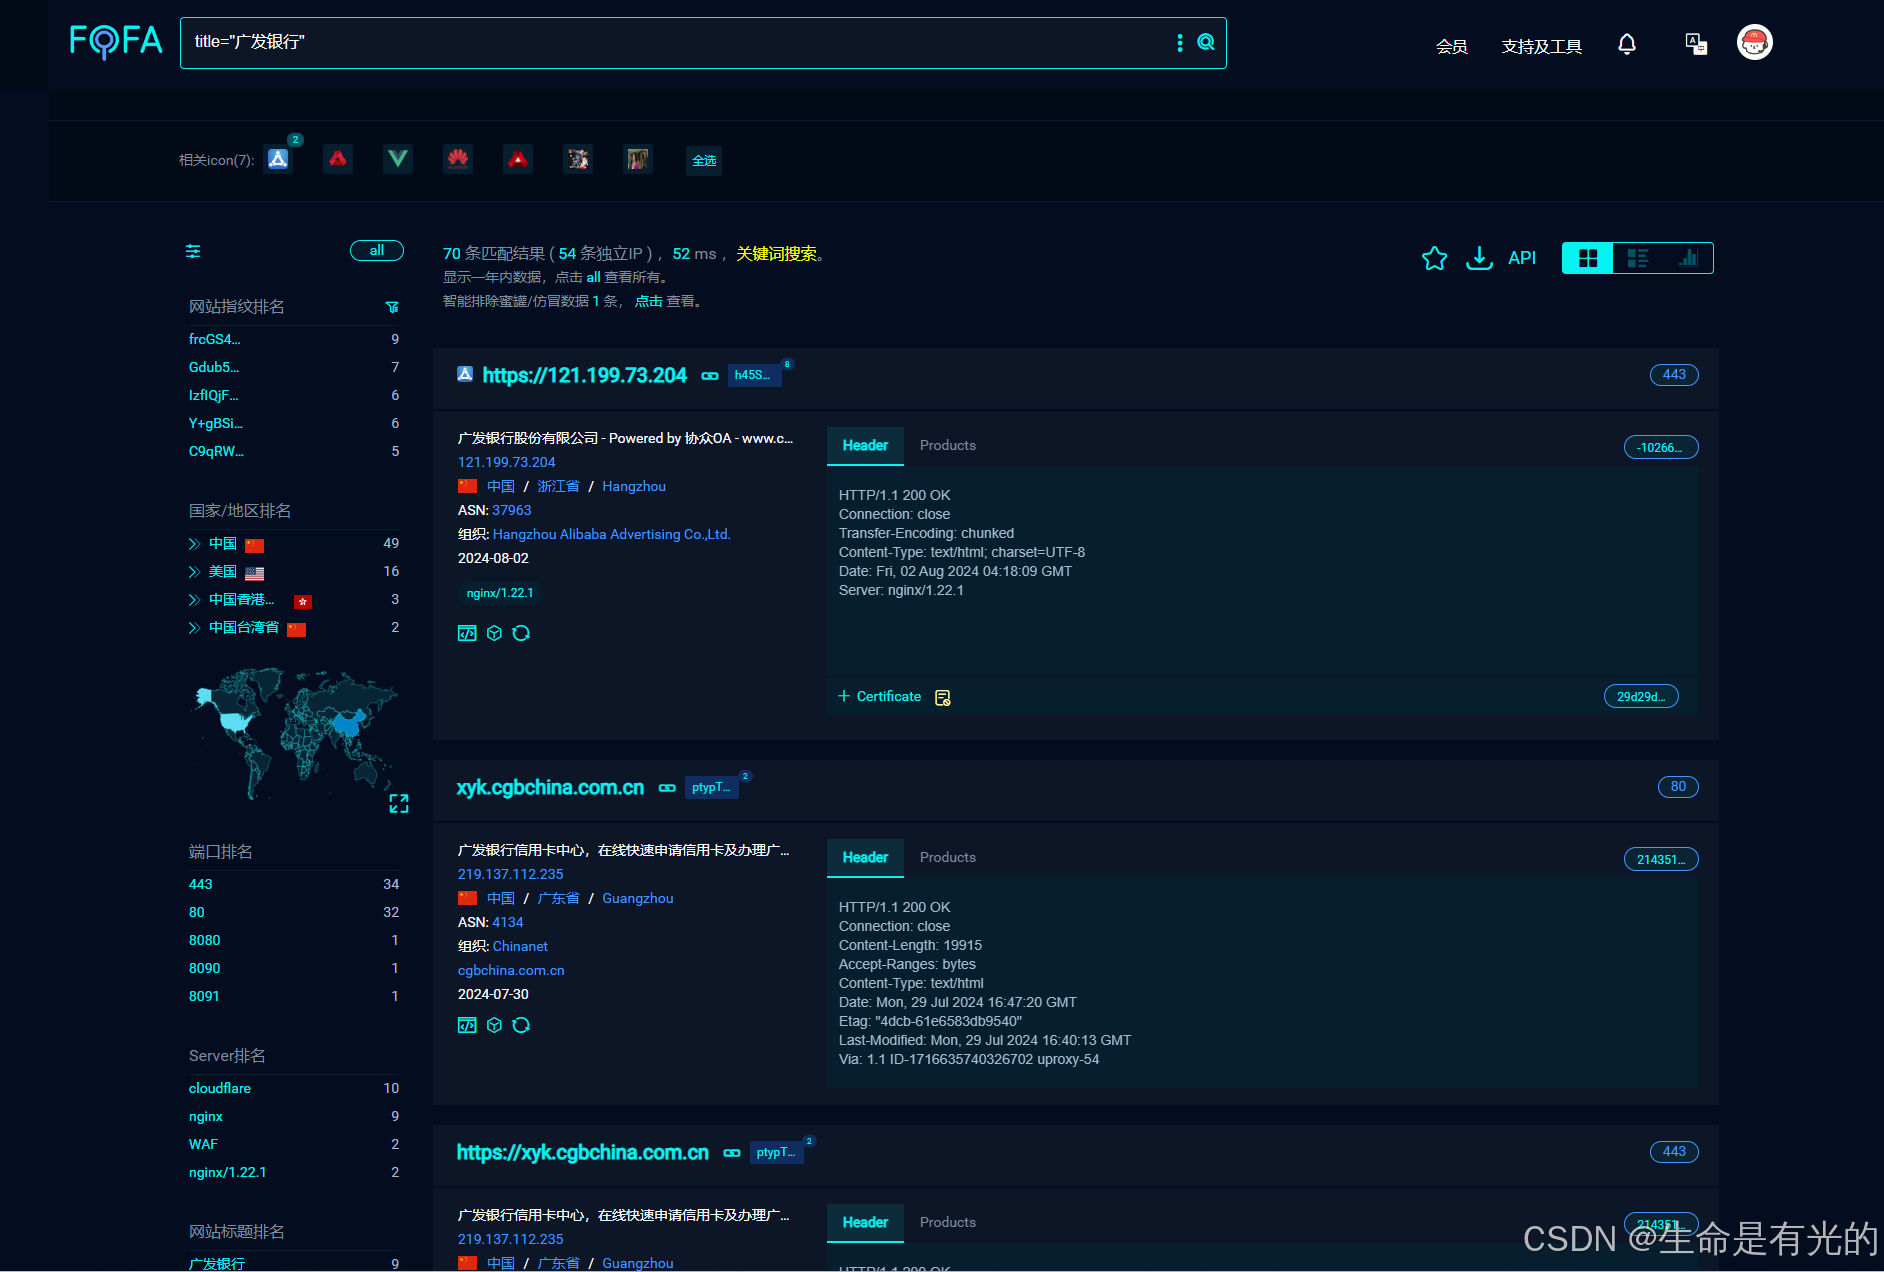Click the search magnifier icon in search bar

click(1206, 42)
